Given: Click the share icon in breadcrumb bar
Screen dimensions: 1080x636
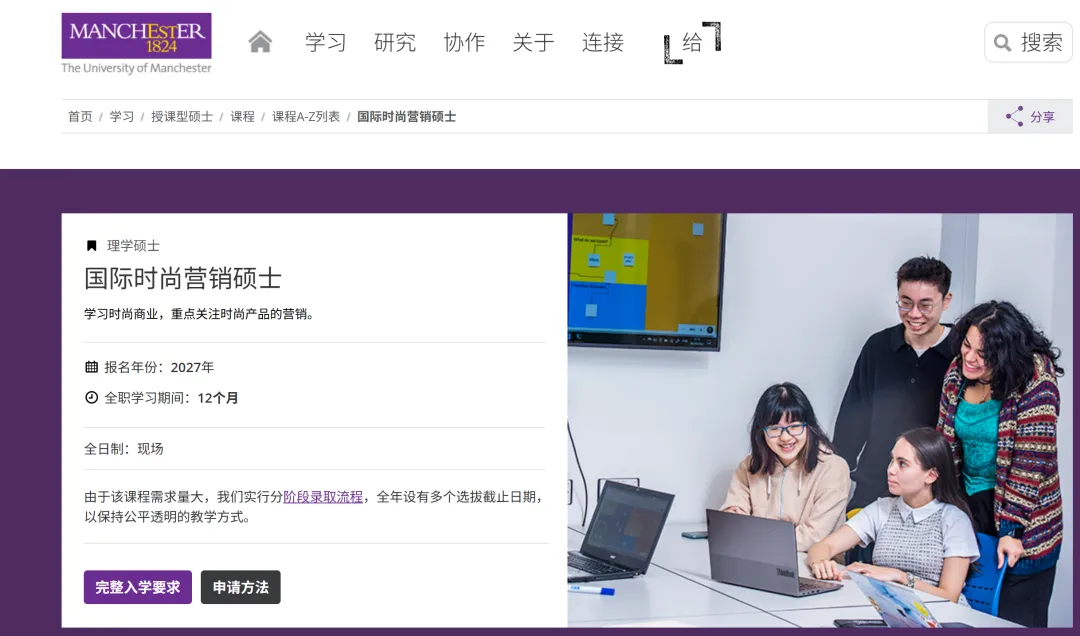Looking at the screenshot, I should [x=1014, y=116].
